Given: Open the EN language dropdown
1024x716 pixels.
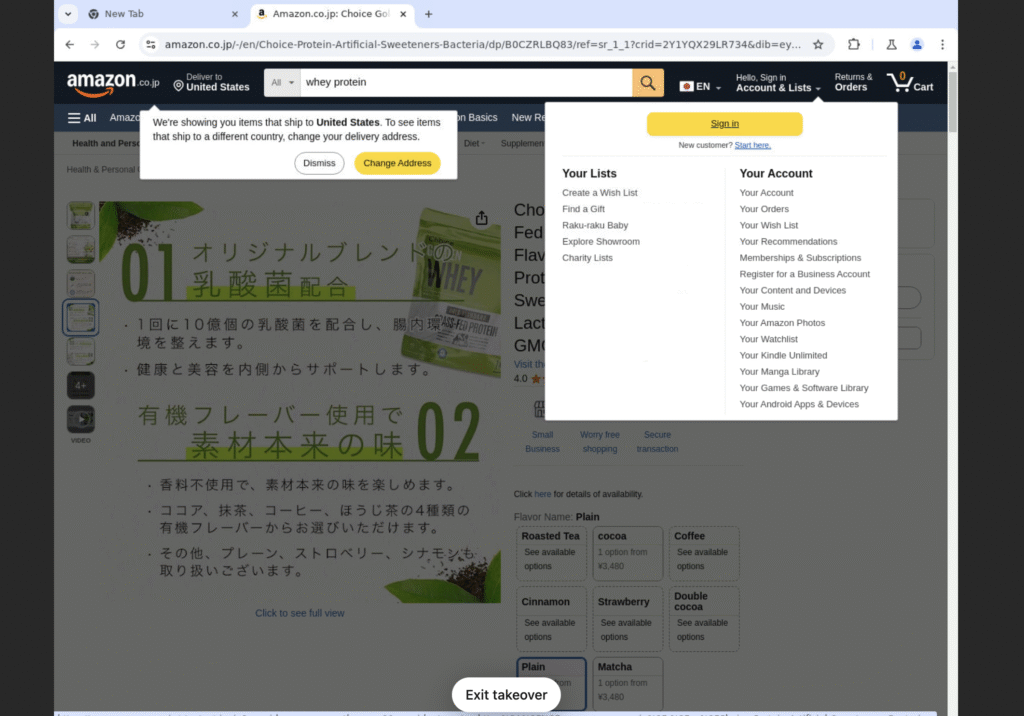Looking at the screenshot, I should point(700,86).
